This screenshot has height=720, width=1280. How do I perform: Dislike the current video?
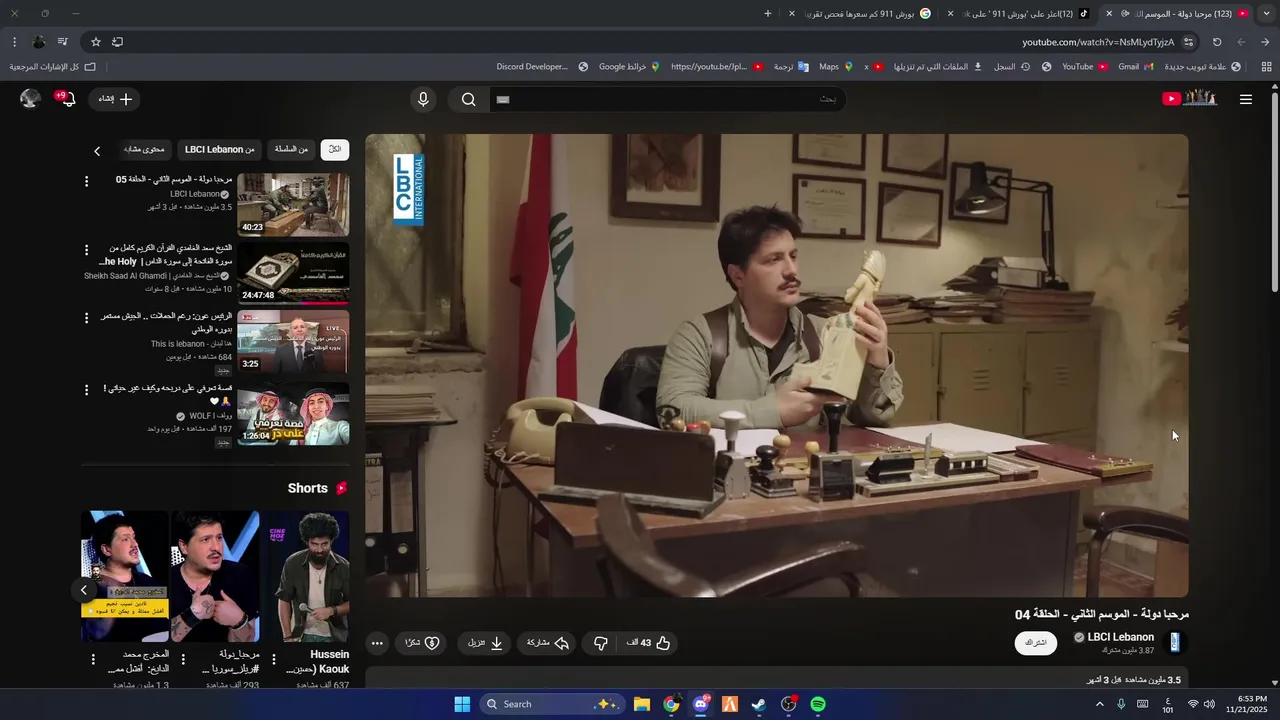tap(600, 643)
